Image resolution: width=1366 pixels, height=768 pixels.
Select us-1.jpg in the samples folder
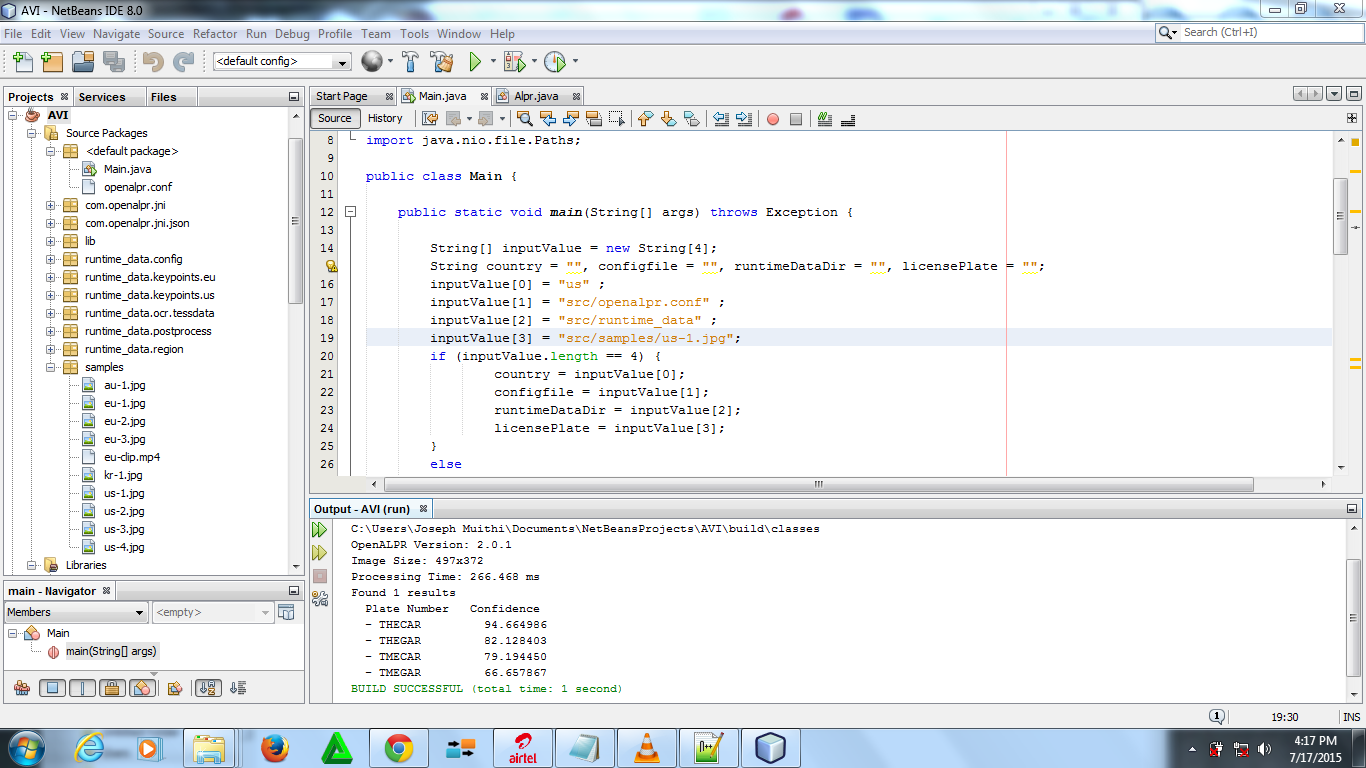point(124,493)
